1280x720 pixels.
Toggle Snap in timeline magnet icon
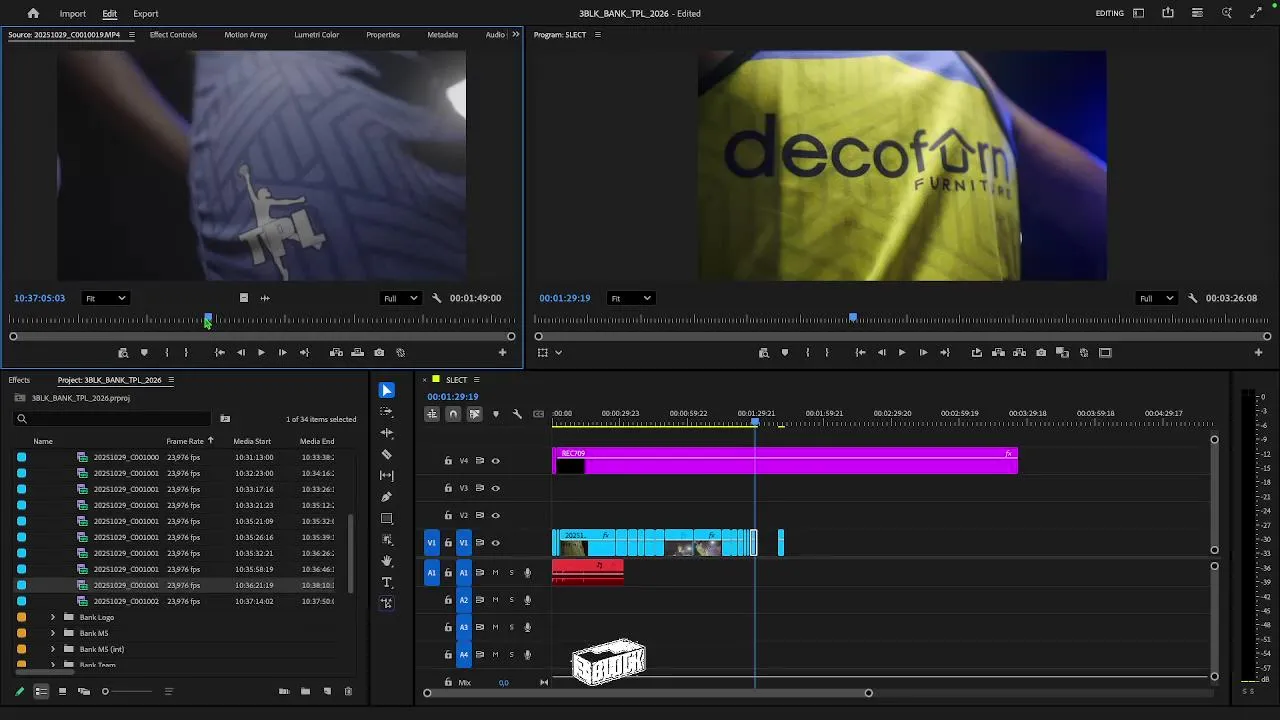pos(453,414)
